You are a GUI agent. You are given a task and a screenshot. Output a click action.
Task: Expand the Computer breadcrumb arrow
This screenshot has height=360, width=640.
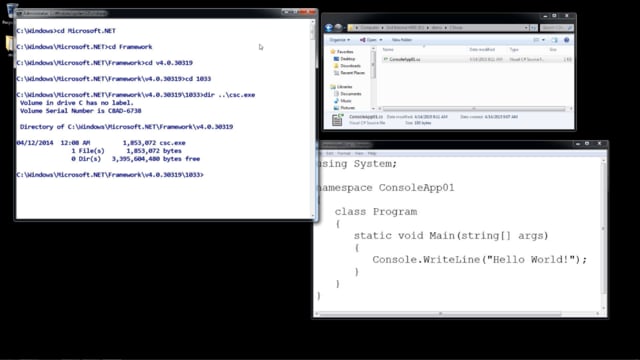pyautogui.click(x=382, y=28)
